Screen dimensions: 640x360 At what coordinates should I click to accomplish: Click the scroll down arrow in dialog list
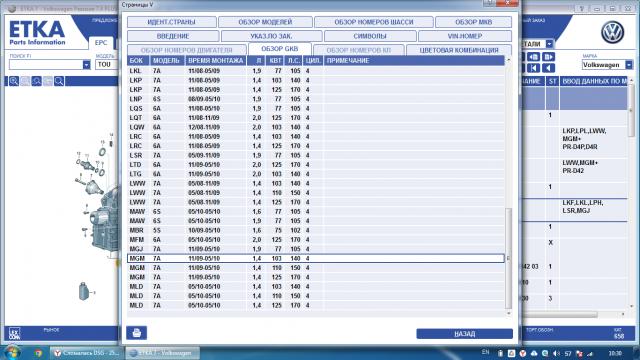508,313
